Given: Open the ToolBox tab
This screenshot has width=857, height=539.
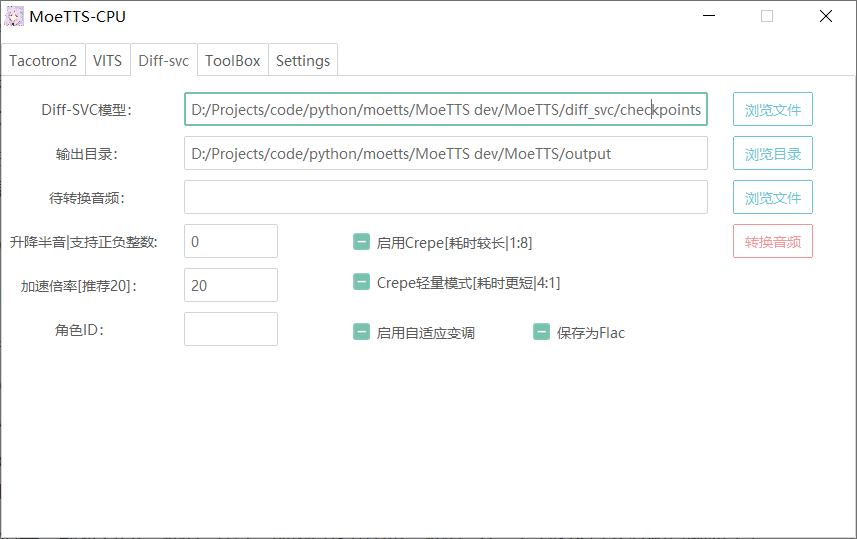Looking at the screenshot, I should [x=233, y=60].
